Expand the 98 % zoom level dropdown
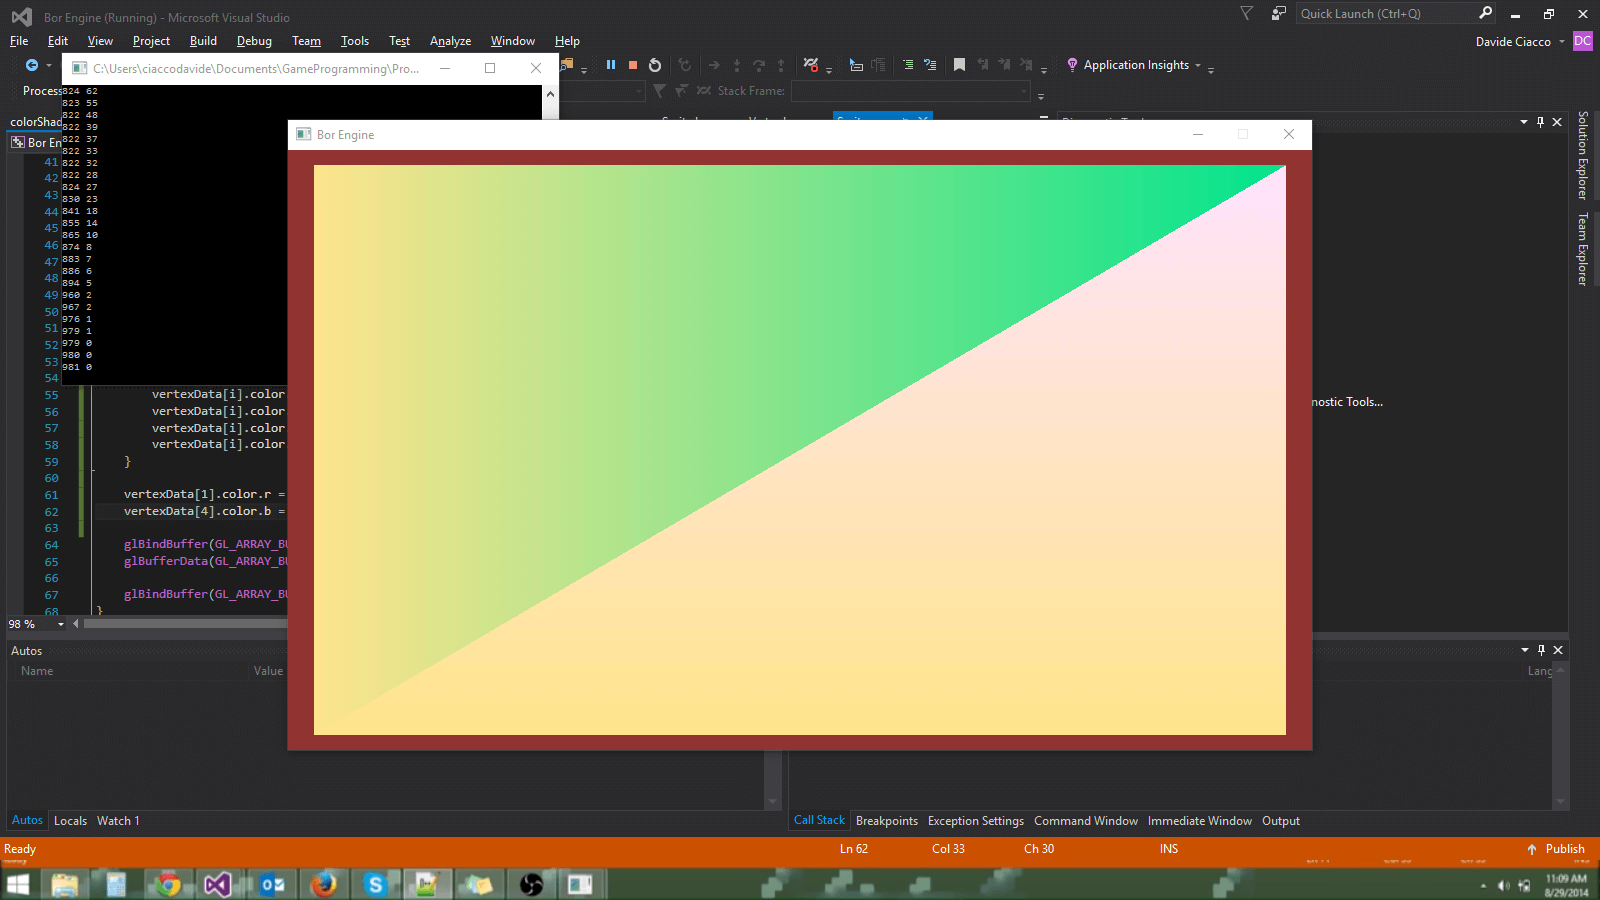 pos(61,624)
